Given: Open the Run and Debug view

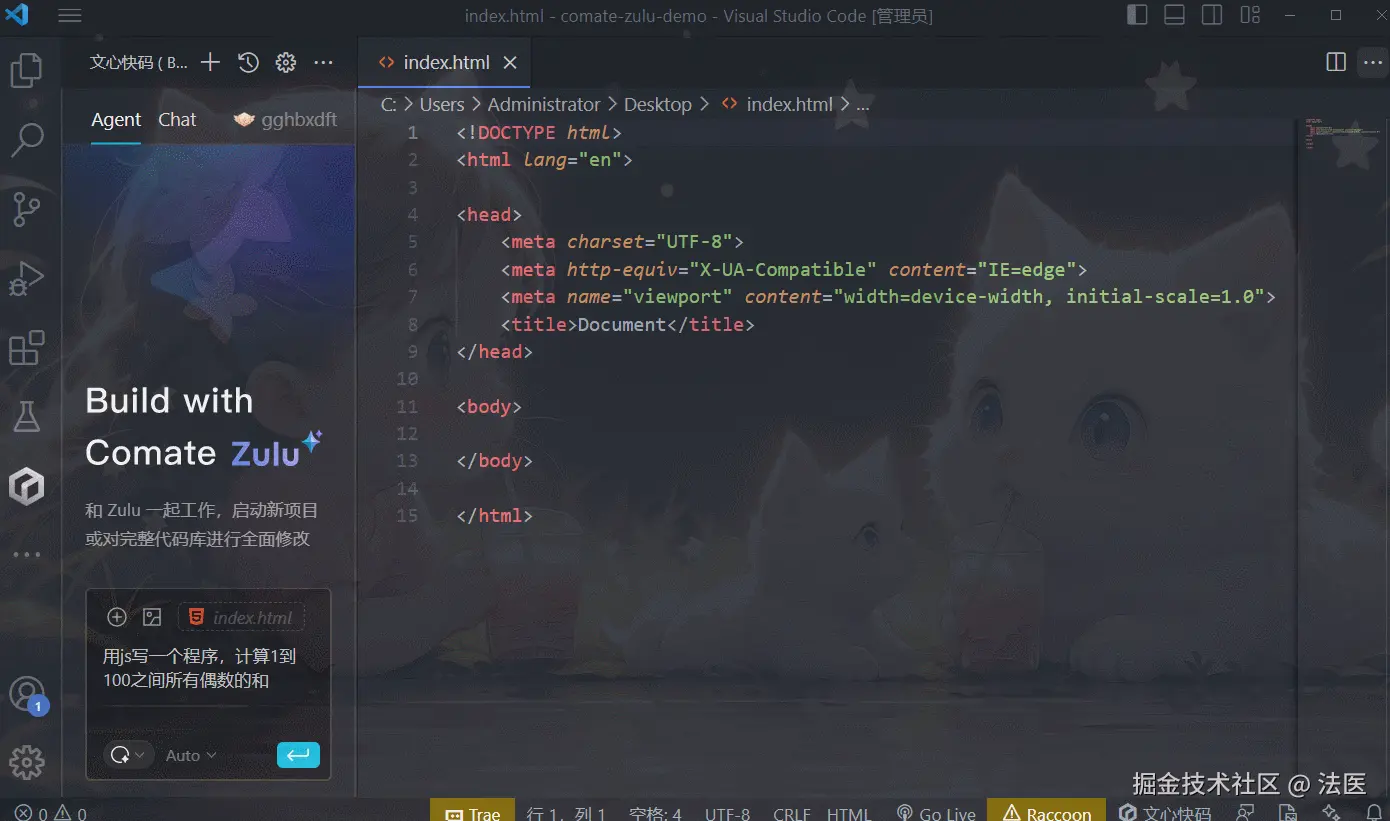Looking at the screenshot, I should pos(26,279).
